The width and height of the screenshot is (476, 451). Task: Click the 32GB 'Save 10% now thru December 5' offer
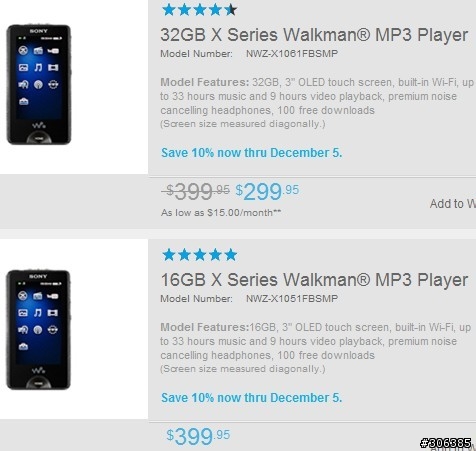click(x=252, y=153)
